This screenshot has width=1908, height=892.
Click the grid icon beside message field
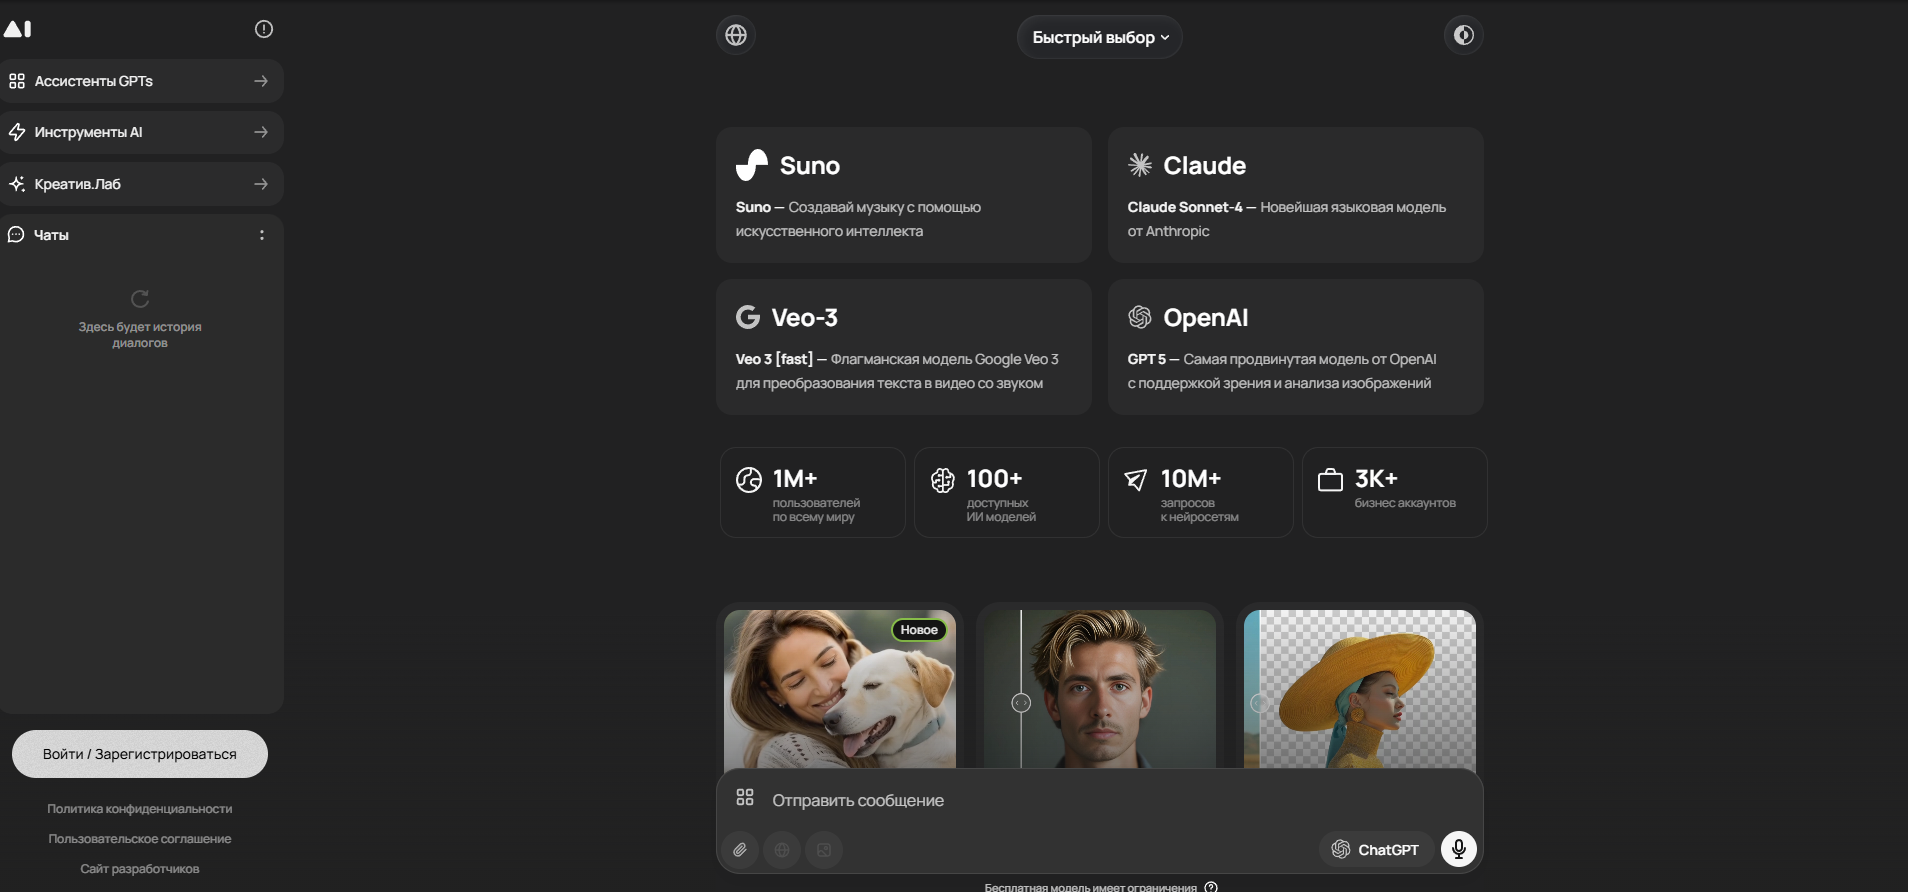click(x=745, y=797)
